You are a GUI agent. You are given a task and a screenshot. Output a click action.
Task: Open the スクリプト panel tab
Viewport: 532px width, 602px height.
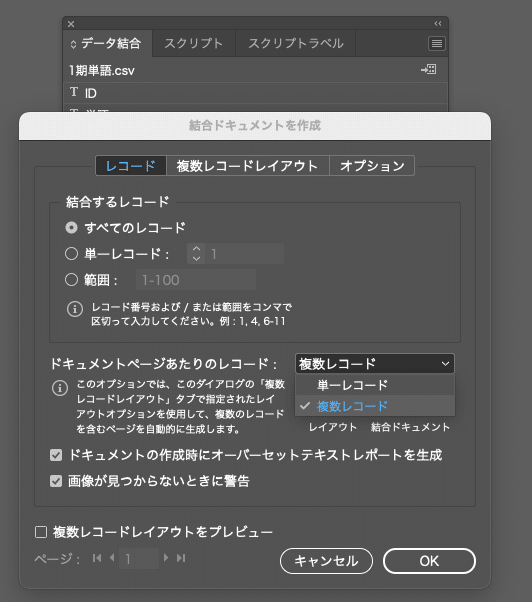pyautogui.click(x=193, y=43)
